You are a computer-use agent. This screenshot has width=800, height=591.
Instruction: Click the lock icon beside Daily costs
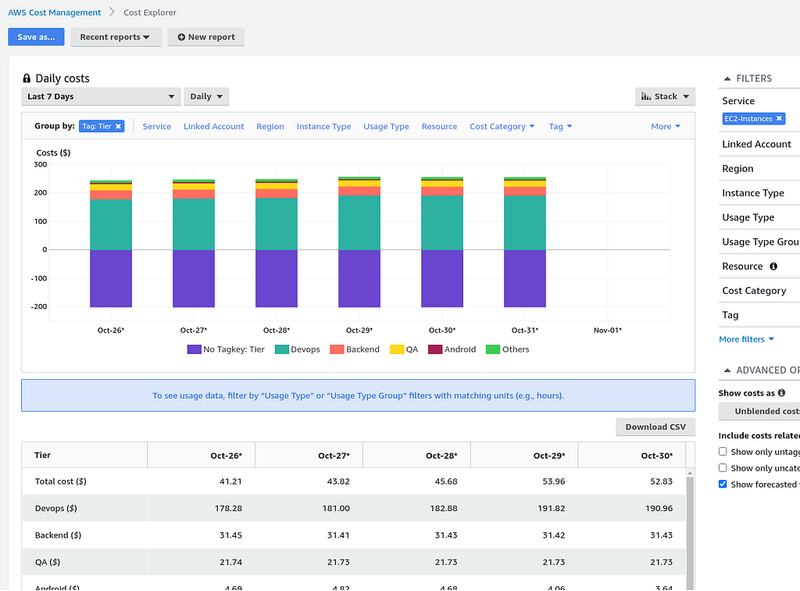(27, 78)
